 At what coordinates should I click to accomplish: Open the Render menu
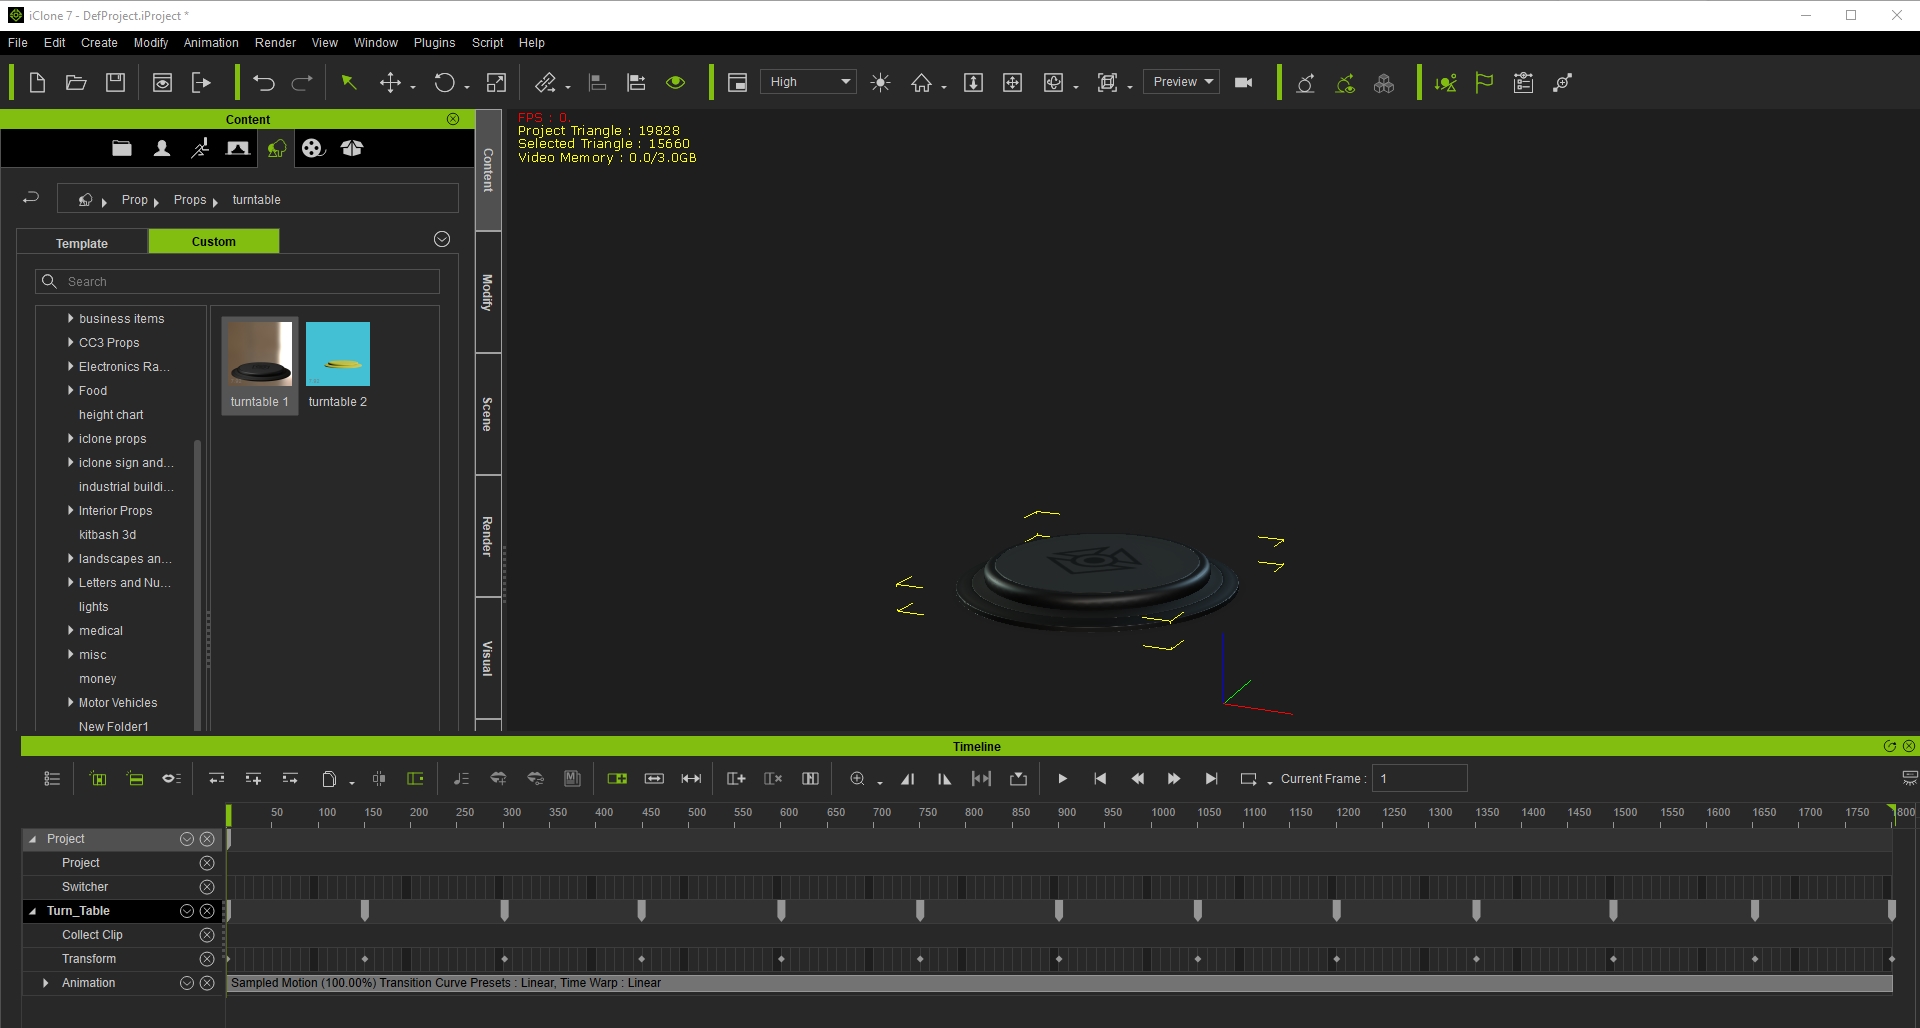275,43
